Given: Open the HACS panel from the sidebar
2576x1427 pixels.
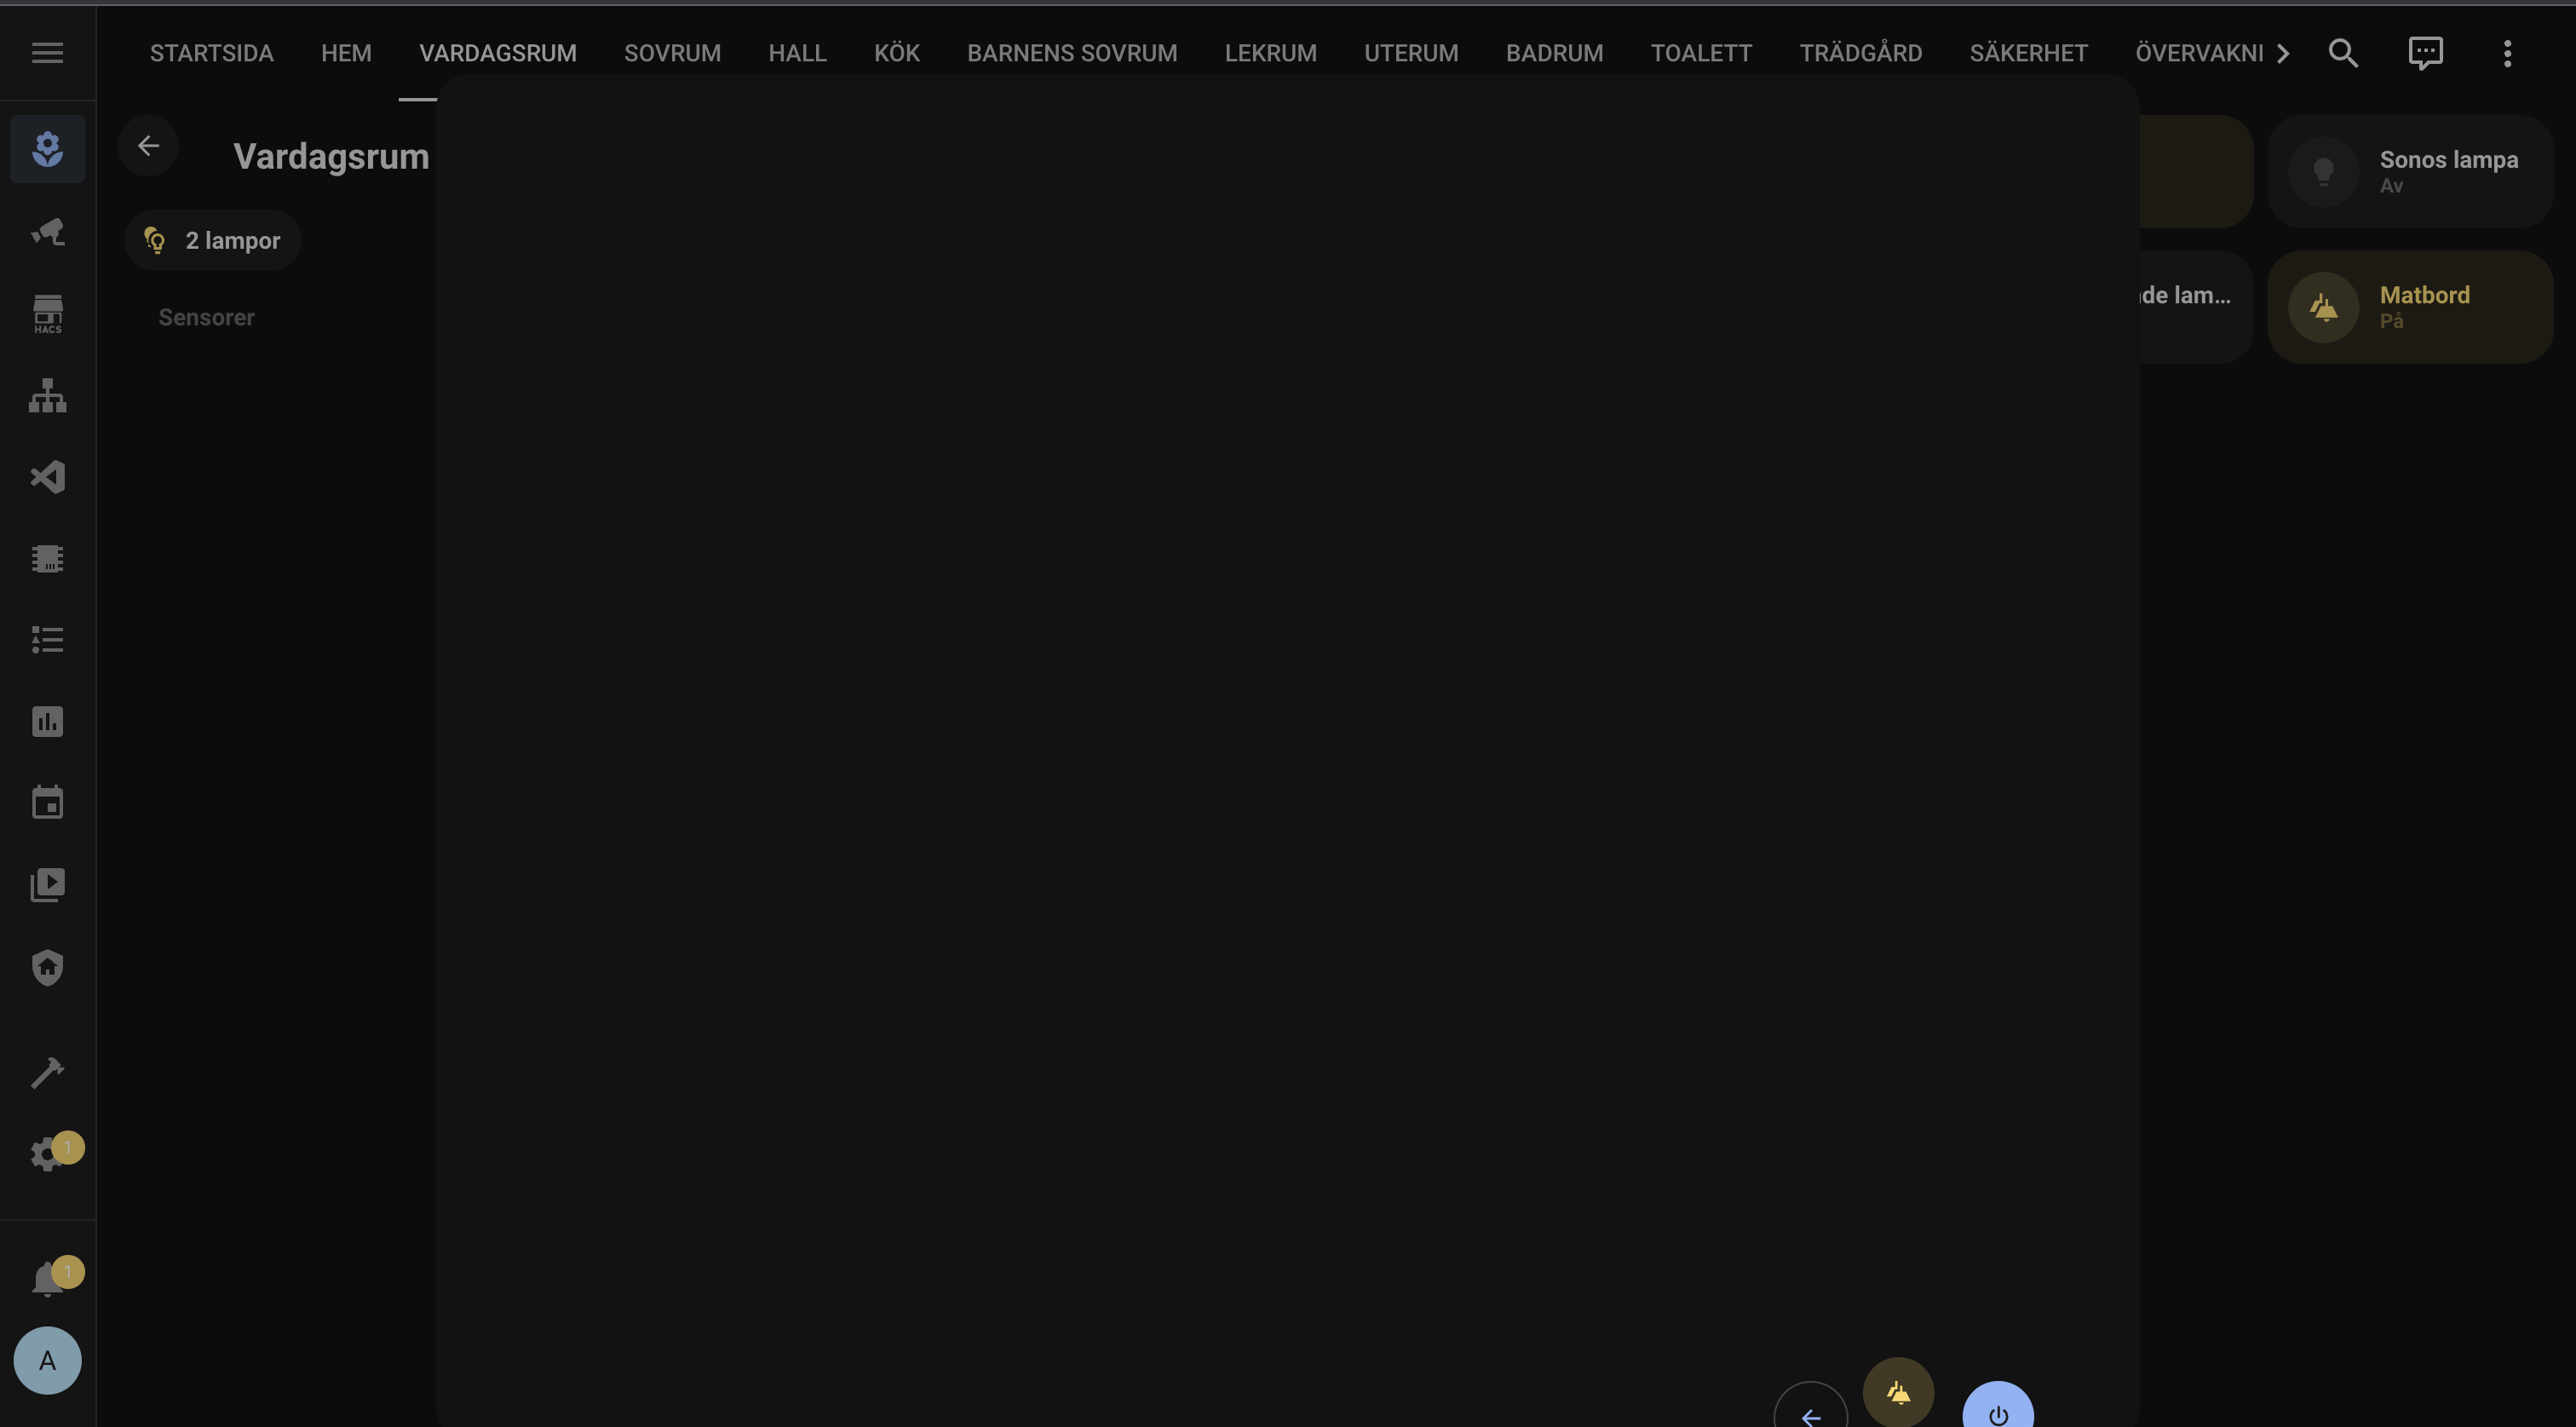Looking at the screenshot, I should click(47, 314).
